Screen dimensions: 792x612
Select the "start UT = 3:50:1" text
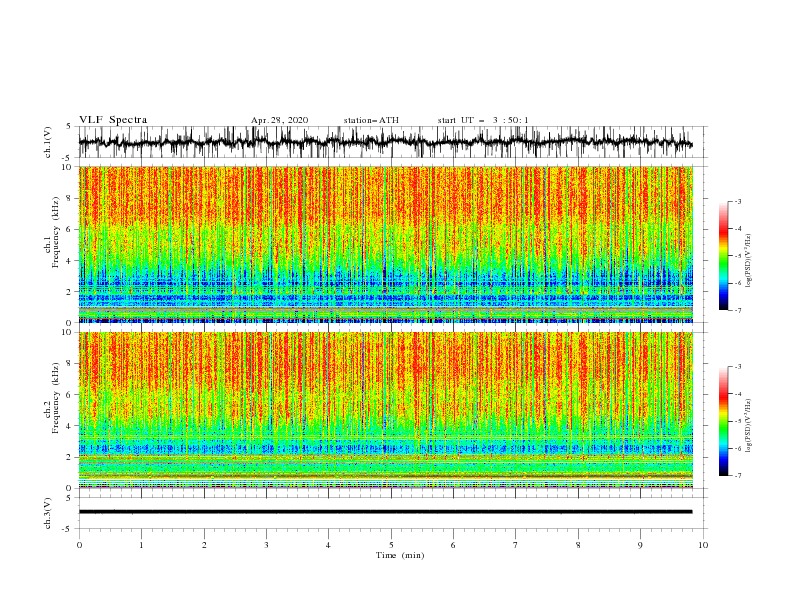tap(483, 120)
